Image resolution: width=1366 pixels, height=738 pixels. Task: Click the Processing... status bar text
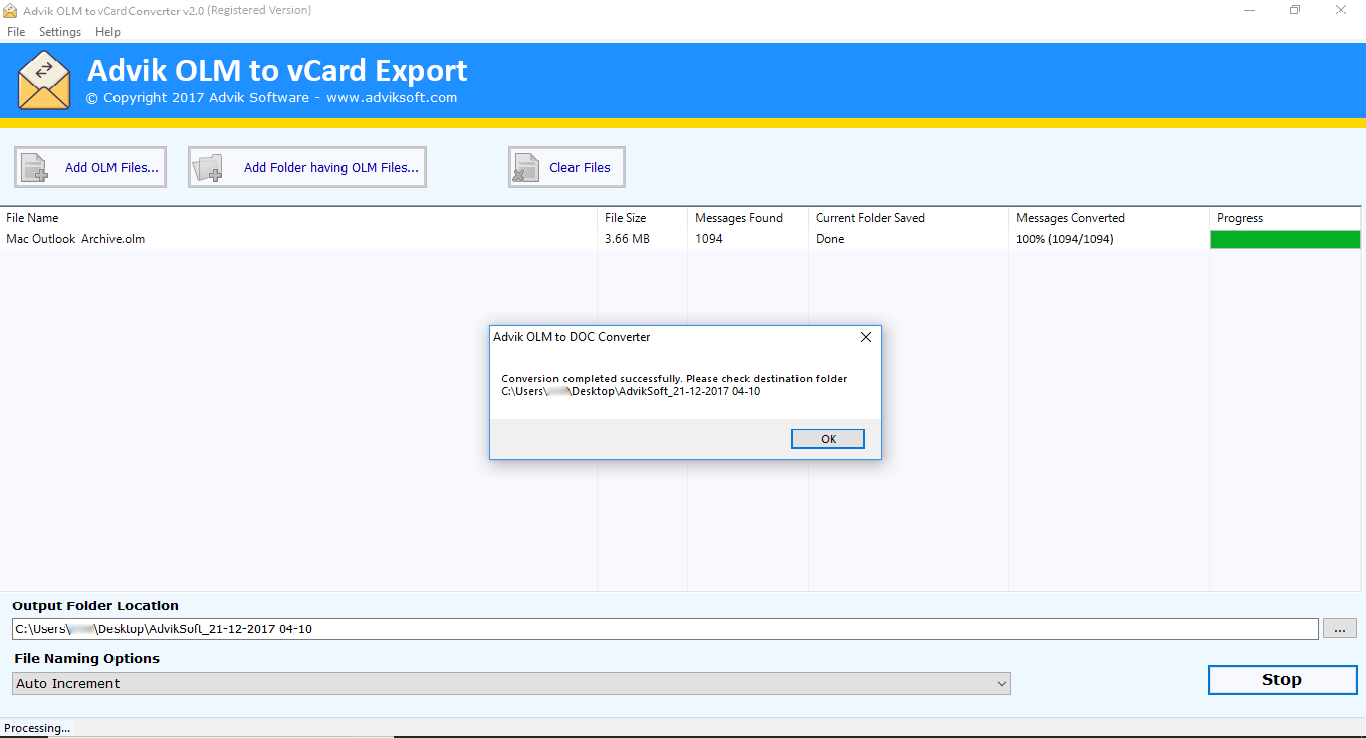click(x=37, y=728)
